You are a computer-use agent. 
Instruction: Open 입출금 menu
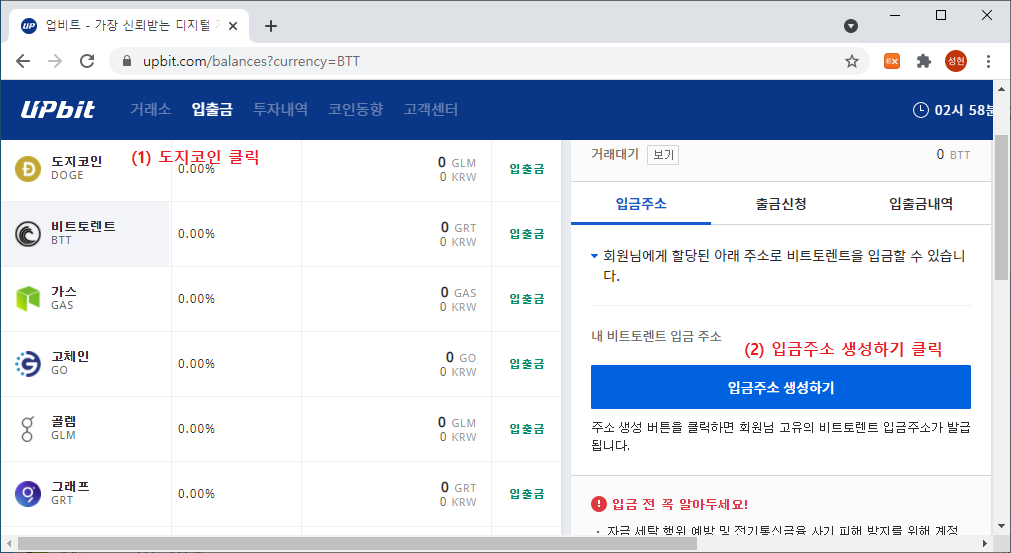point(212,110)
